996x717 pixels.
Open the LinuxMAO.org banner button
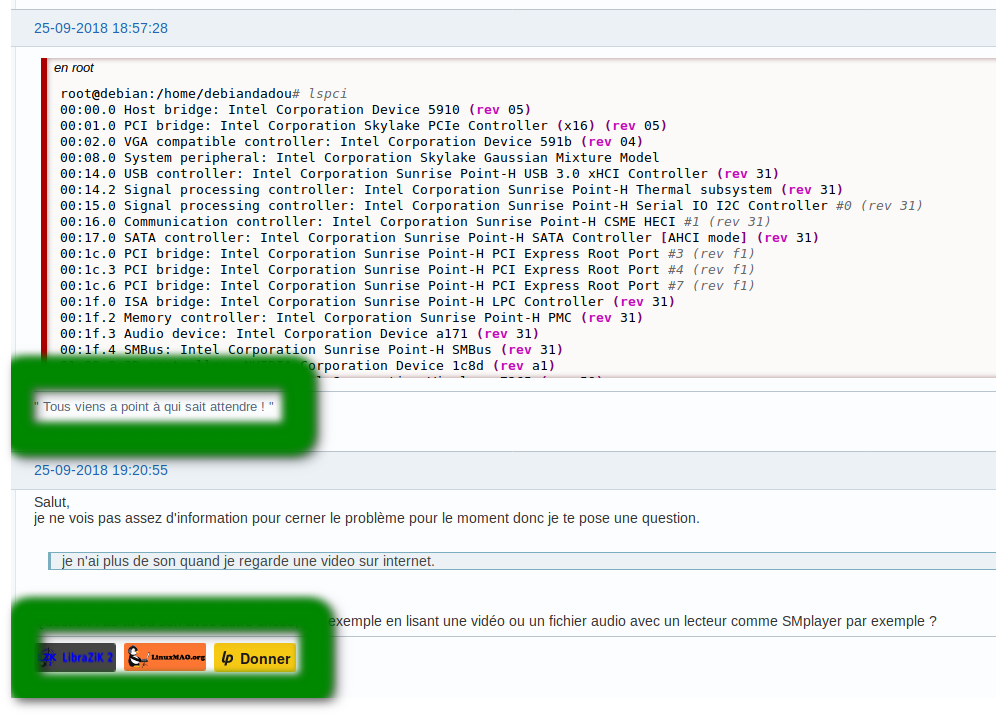coord(165,657)
